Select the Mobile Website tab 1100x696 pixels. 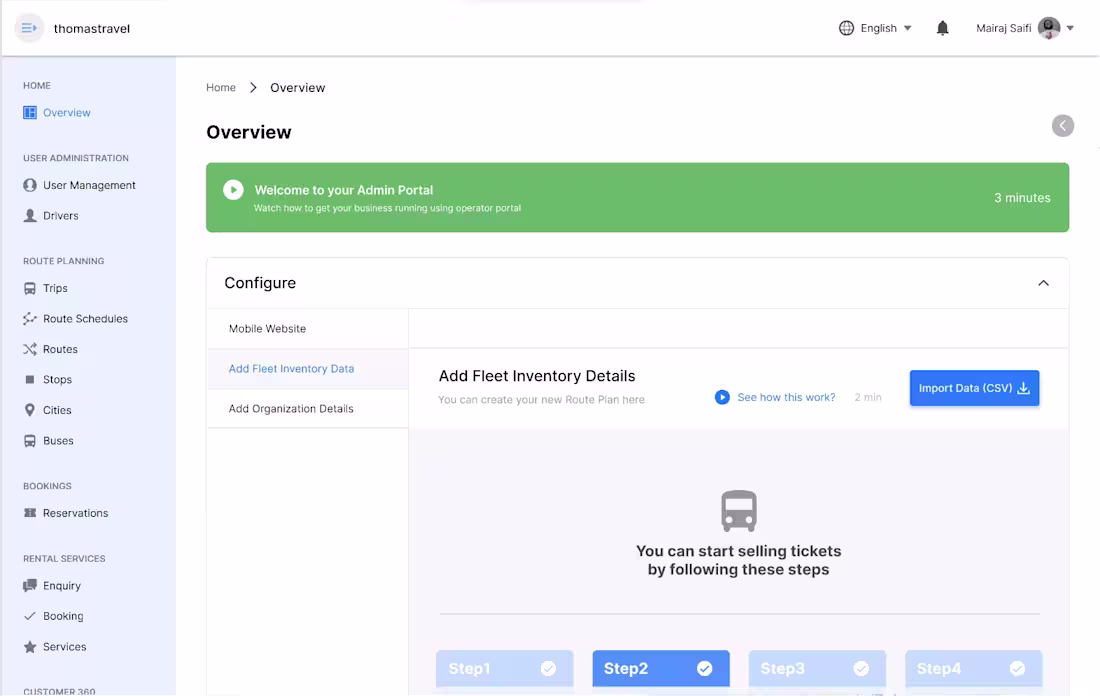coord(267,329)
